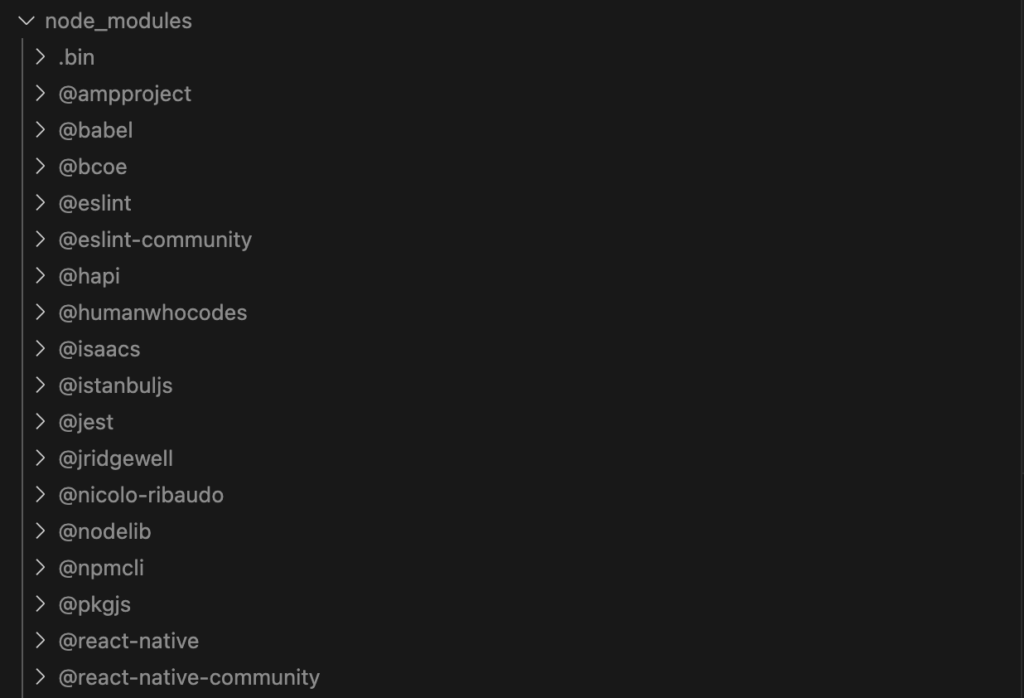The image size is (1024, 698).
Task: Select the node_modules root folder label
Action: 118,21
